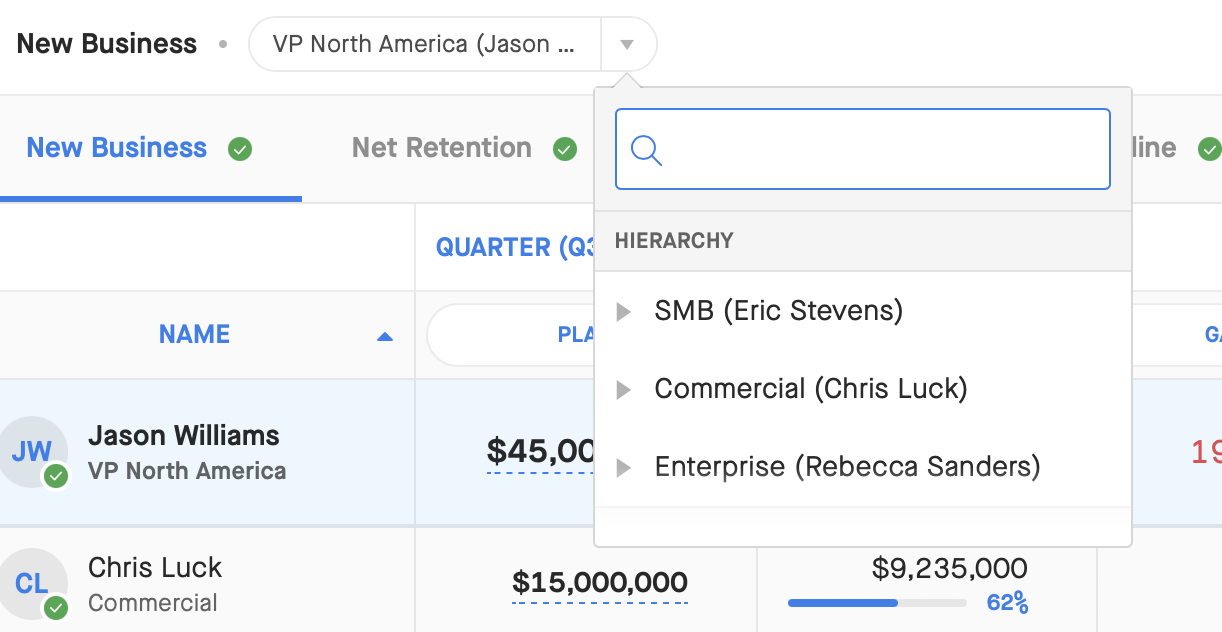1222x632 pixels.
Task: Switch to the Net Retention tab
Action: (x=442, y=148)
